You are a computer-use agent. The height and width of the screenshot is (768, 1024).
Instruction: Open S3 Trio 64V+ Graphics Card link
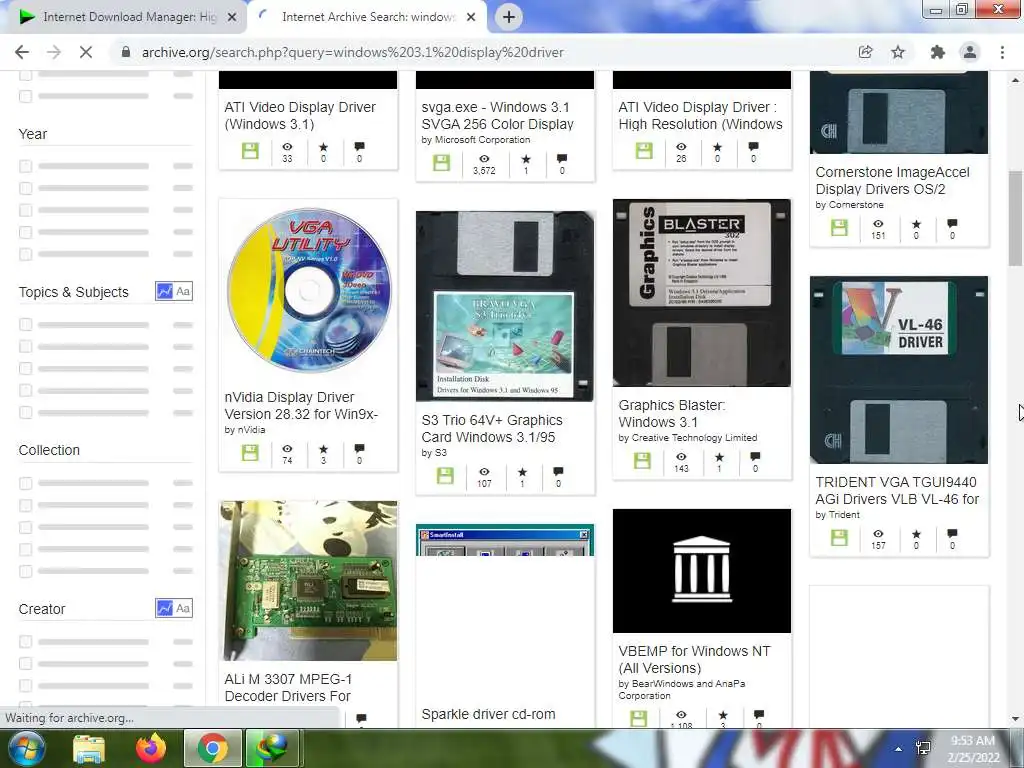[x=492, y=428]
